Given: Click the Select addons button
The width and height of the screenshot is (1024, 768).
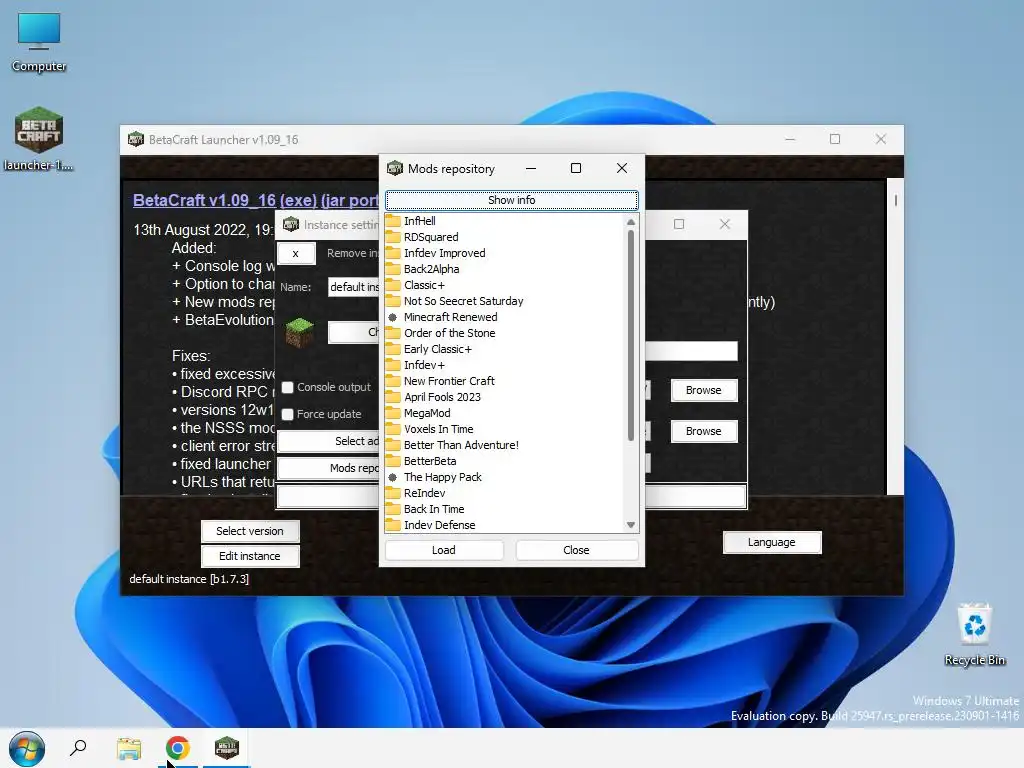Looking at the screenshot, I should (328, 441).
